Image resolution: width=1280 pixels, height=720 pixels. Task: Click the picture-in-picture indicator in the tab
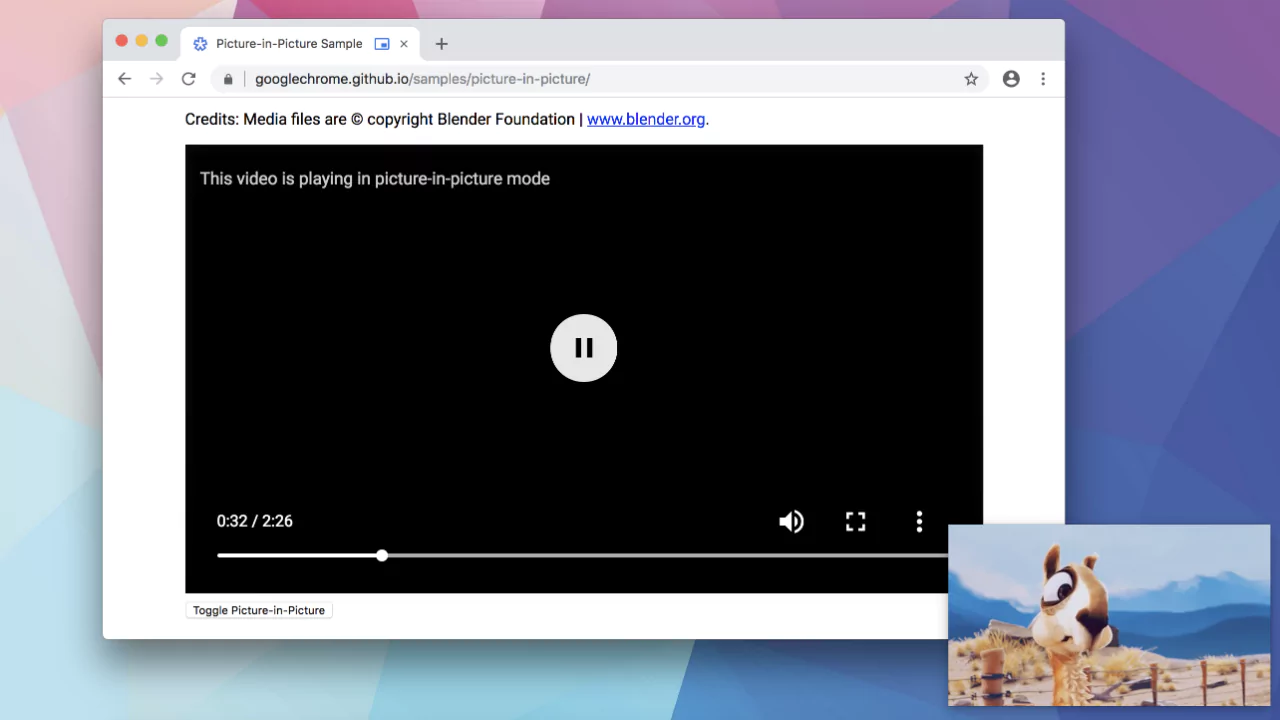[382, 44]
